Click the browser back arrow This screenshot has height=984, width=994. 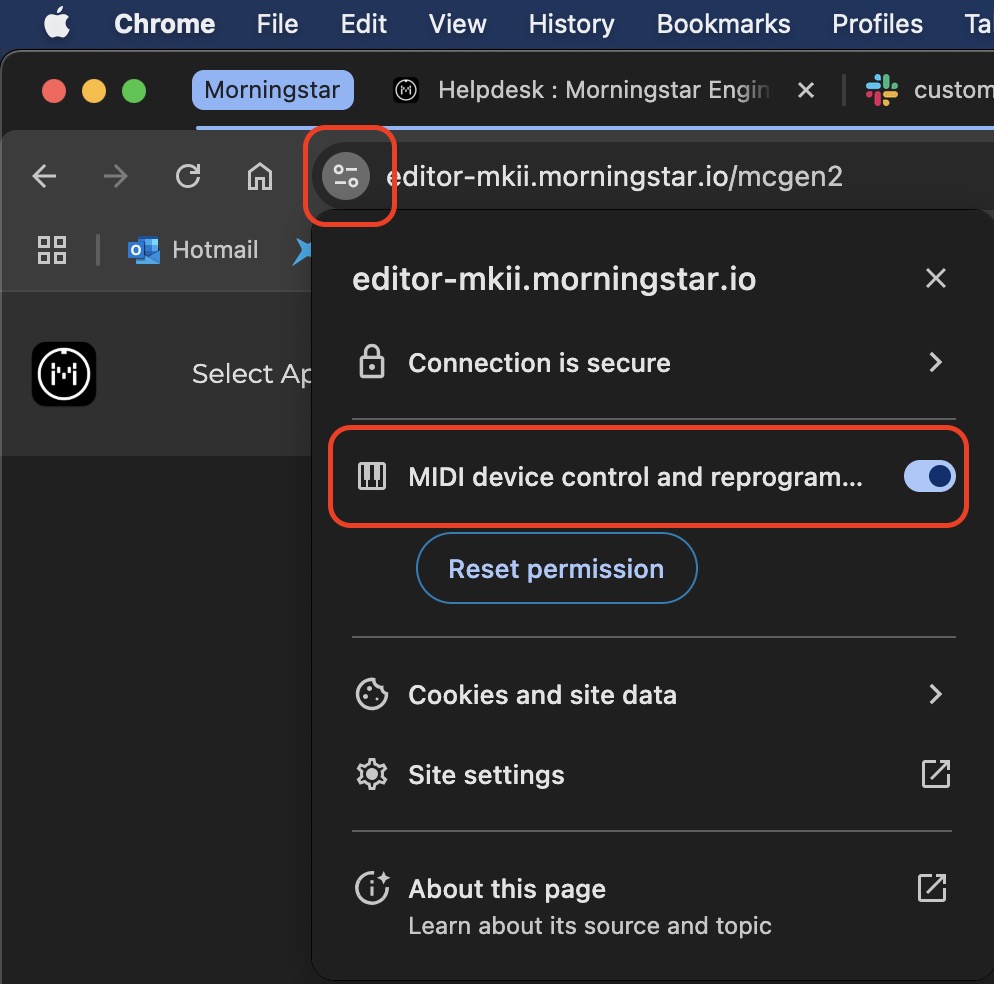pos(44,177)
